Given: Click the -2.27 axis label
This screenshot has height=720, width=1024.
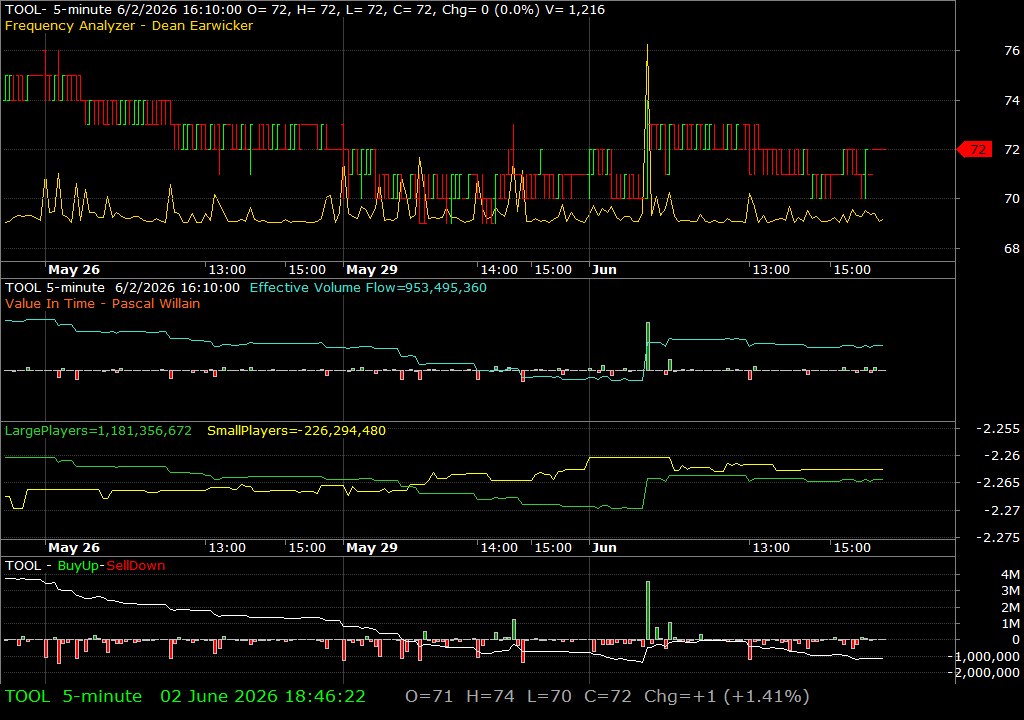Looking at the screenshot, I should (1002, 510).
